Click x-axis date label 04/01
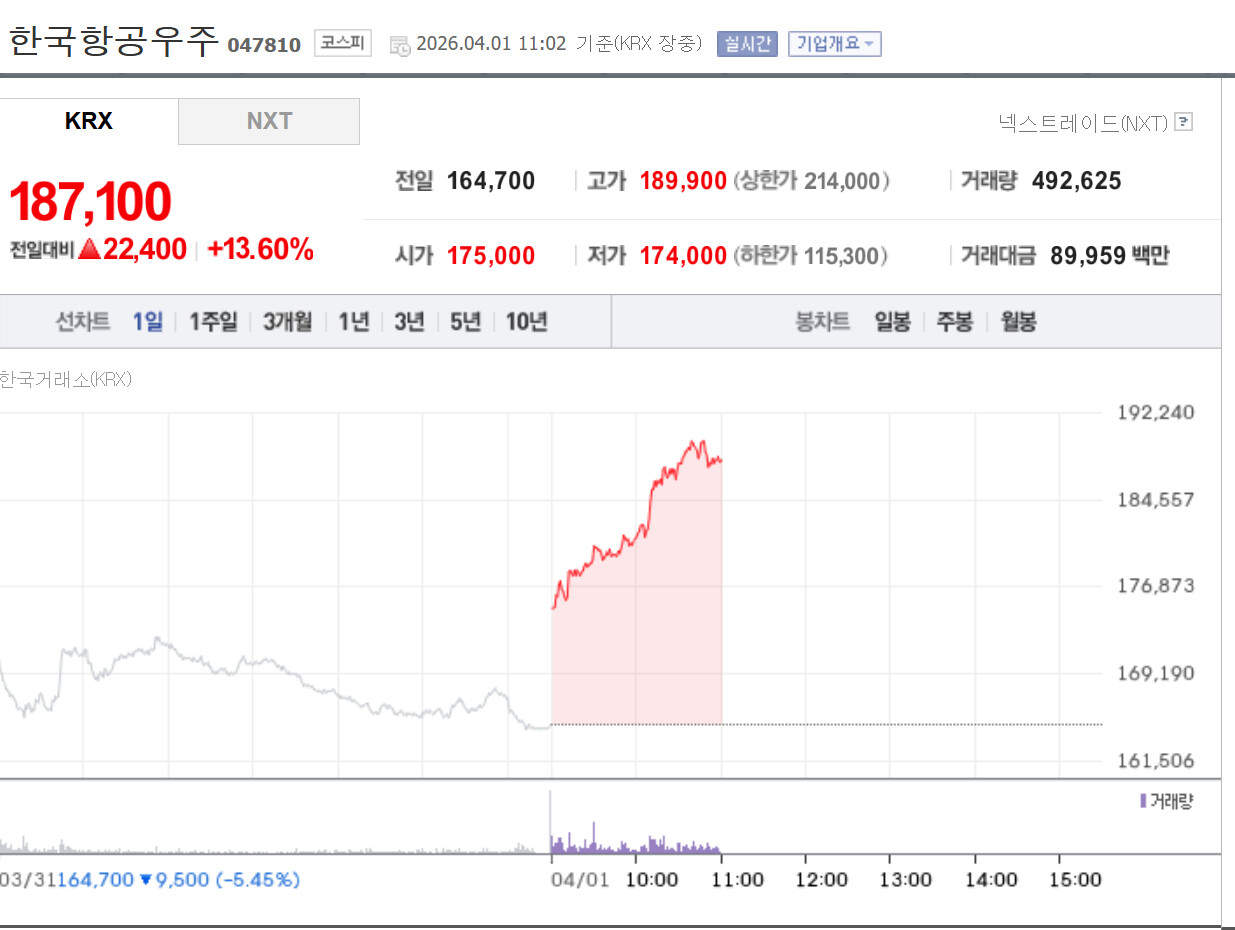Screen dimensions: 1235x930 [579, 880]
